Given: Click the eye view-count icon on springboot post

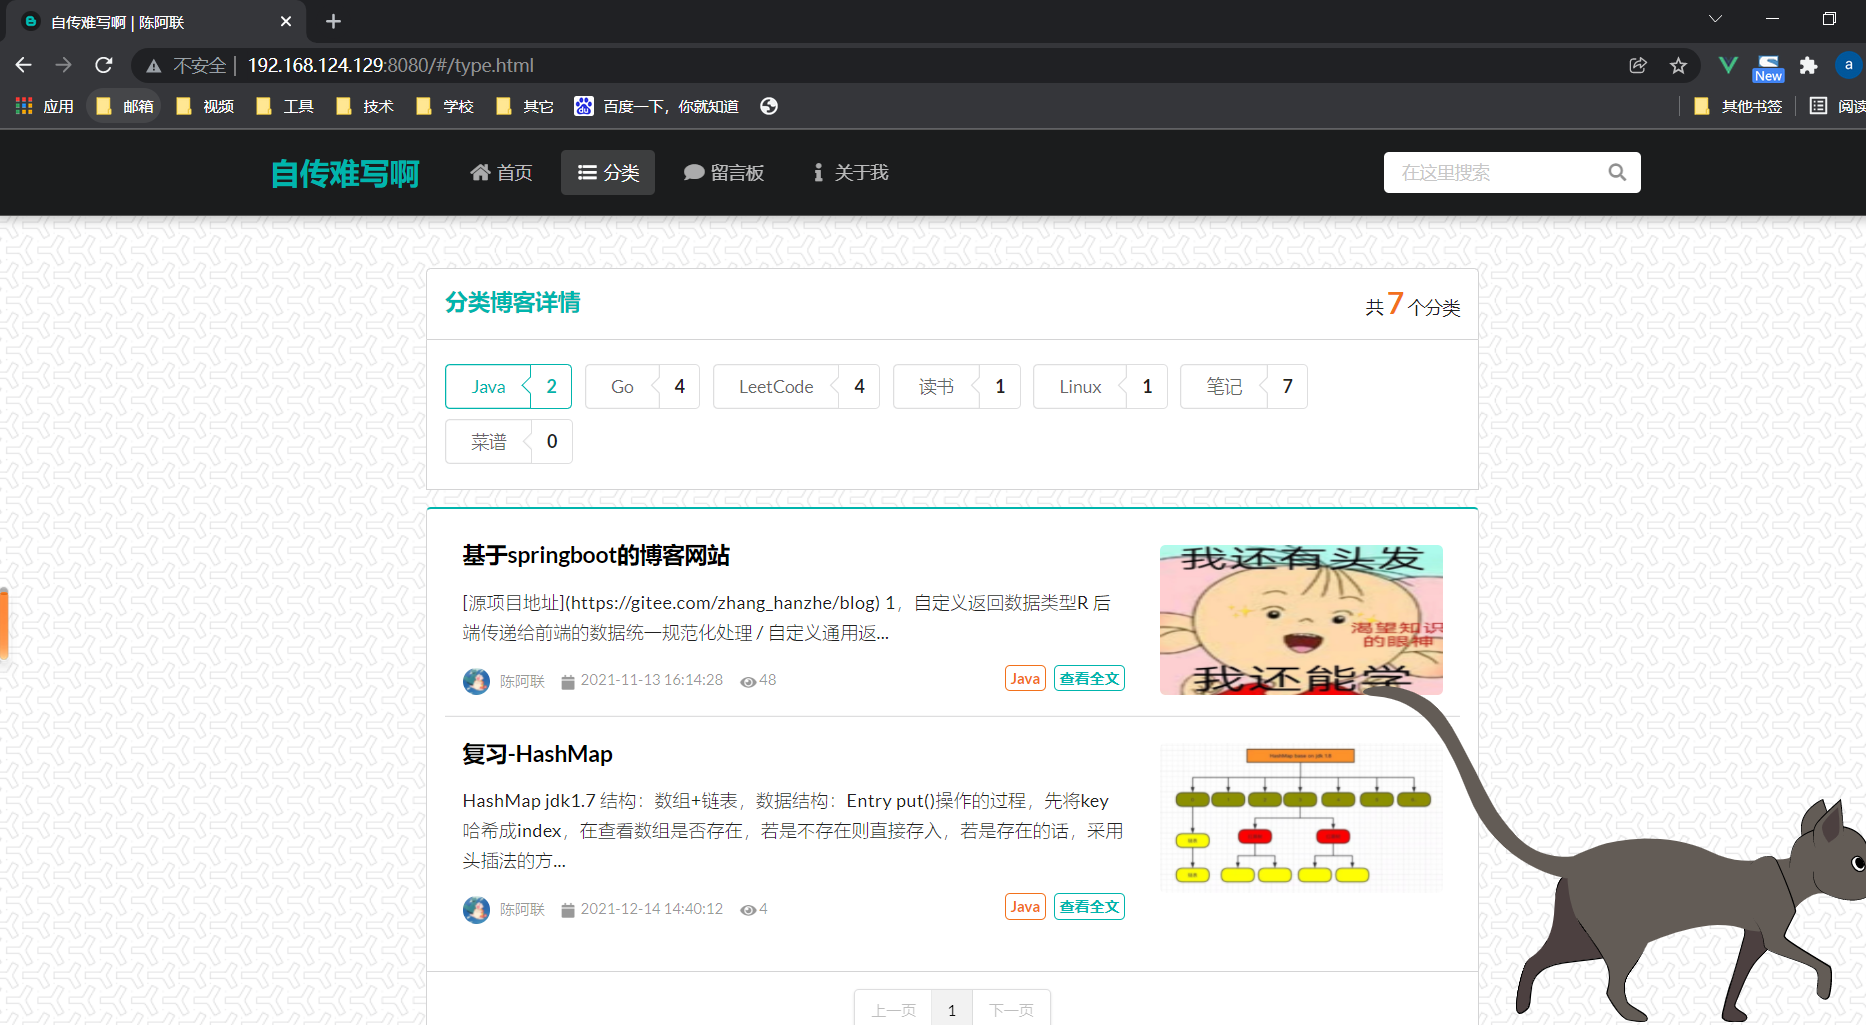Looking at the screenshot, I should [750, 681].
